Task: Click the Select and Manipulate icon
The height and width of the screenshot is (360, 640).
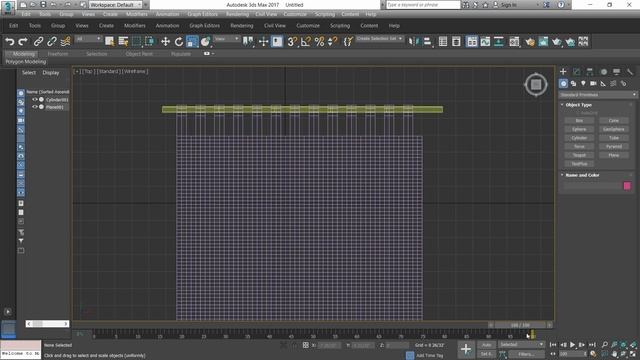Action: point(263,41)
